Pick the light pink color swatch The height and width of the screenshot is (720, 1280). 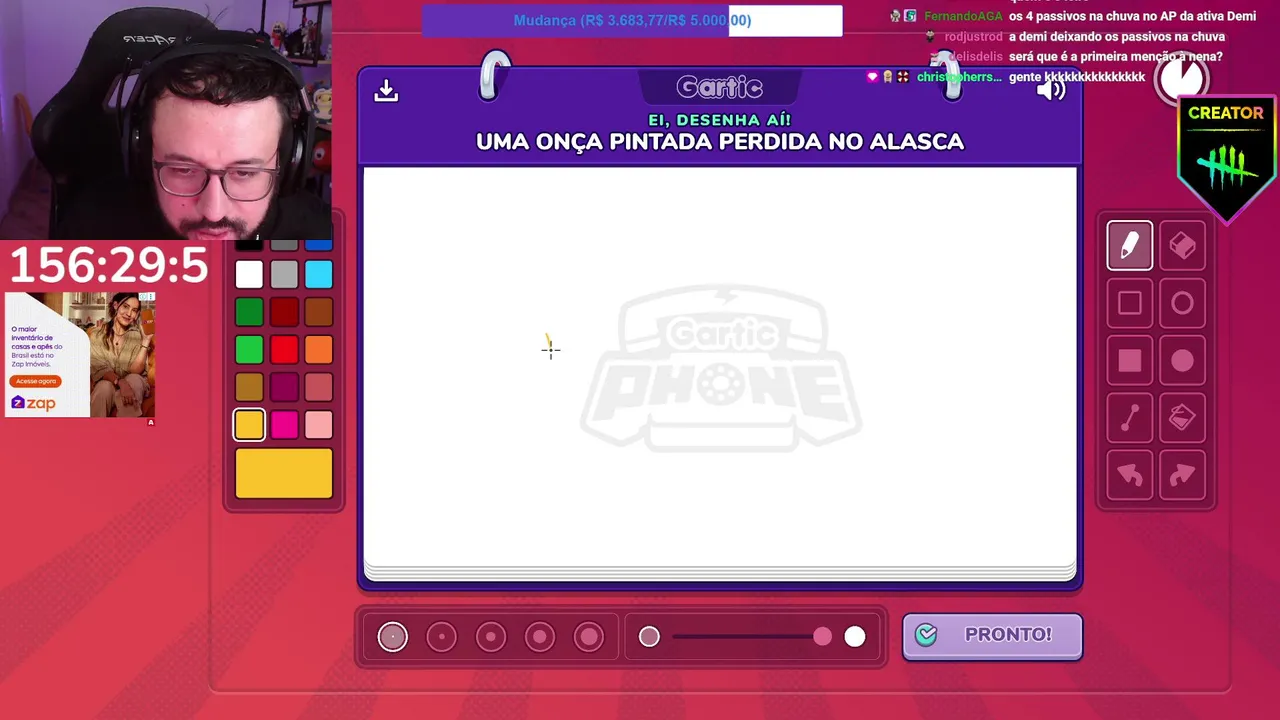[319, 425]
